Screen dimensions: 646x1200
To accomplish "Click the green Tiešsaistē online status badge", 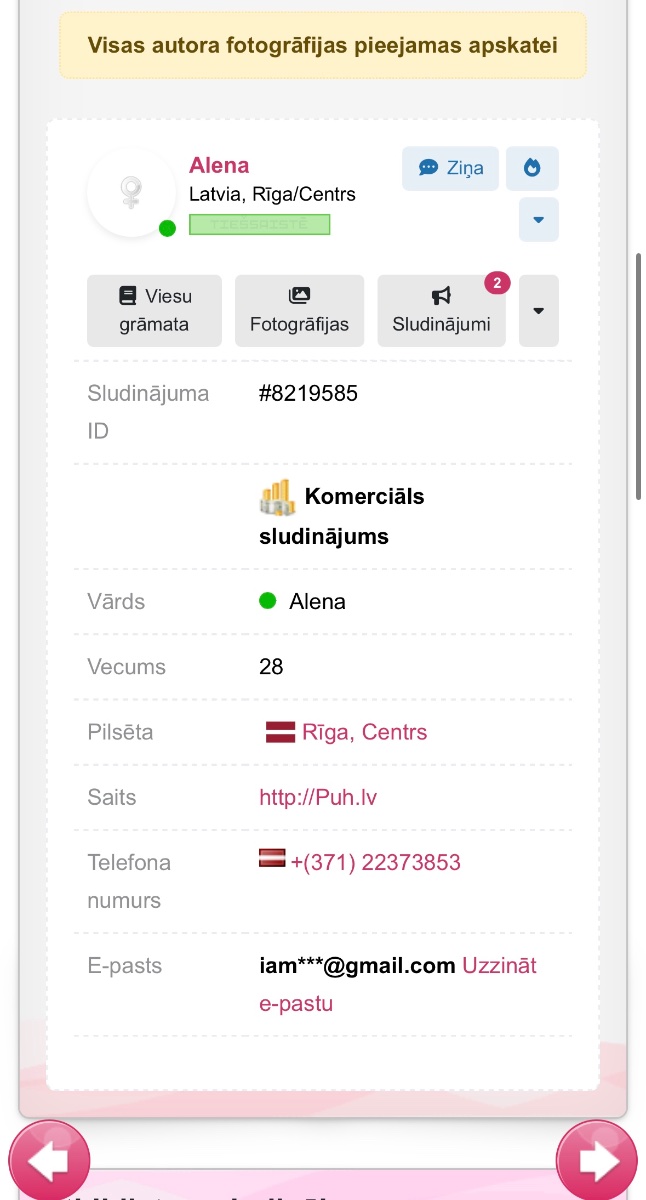I will (x=259, y=224).
